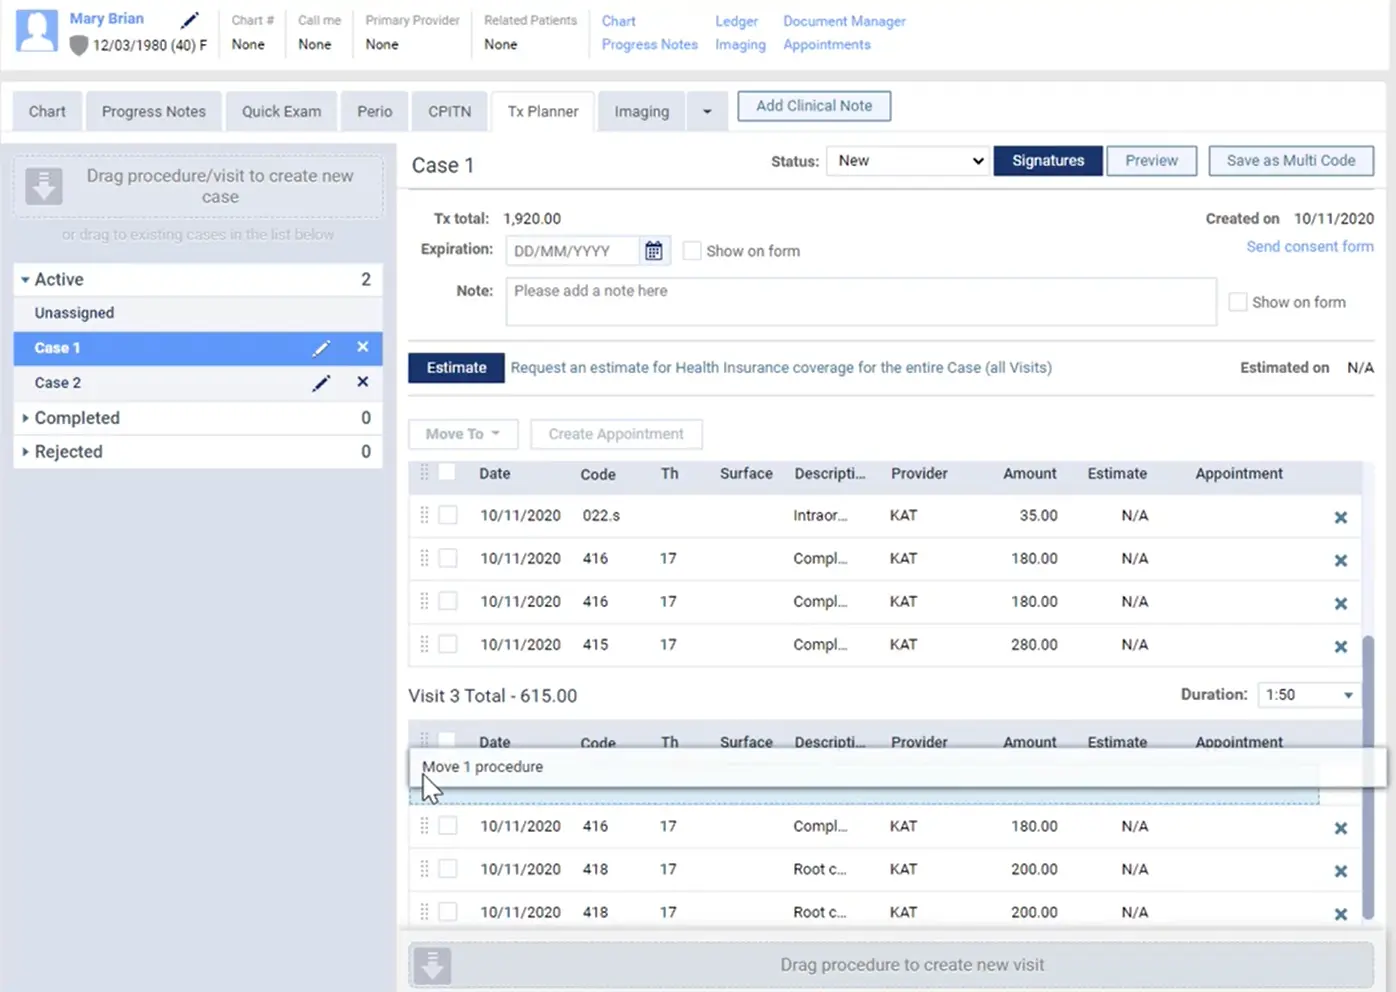Open the Appointments link in header
This screenshot has height=992, width=1396.
tap(827, 45)
